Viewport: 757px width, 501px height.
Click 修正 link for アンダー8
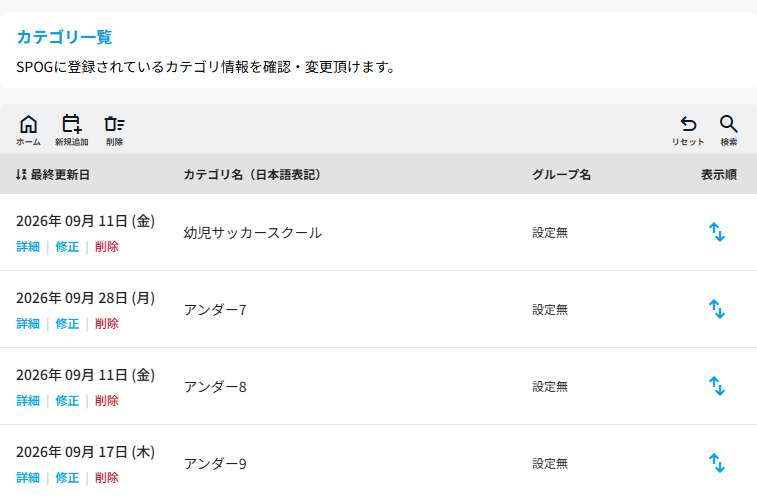pyautogui.click(x=67, y=401)
